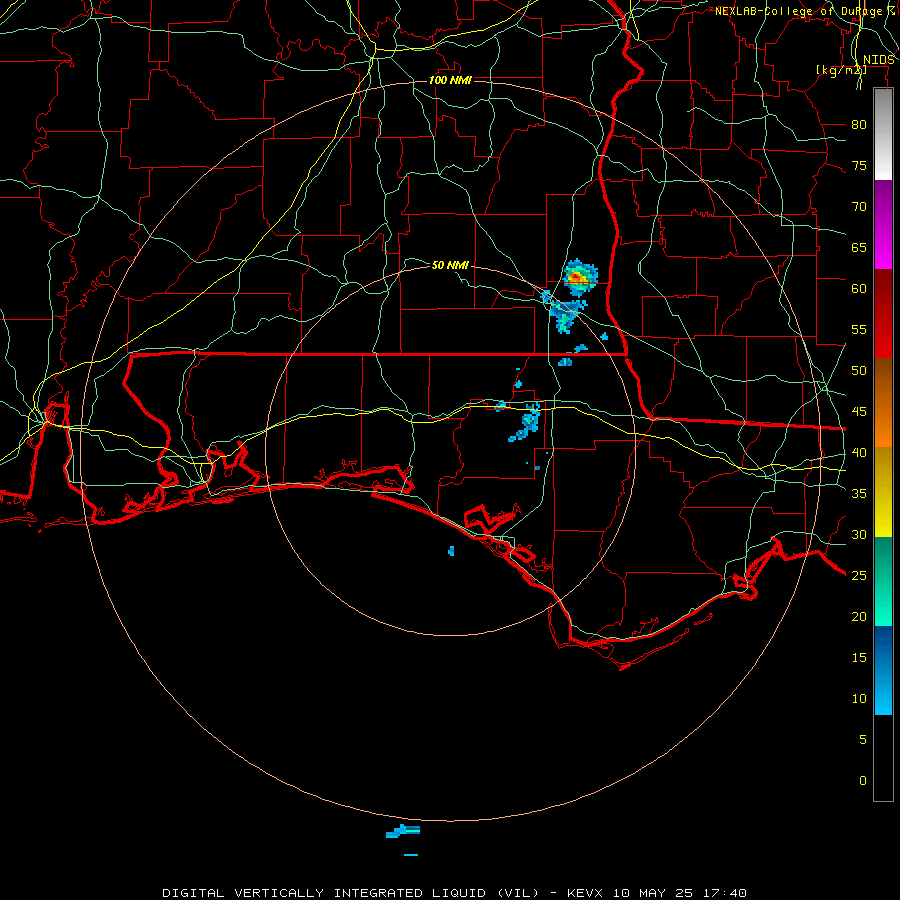
Task: Click the "75" value on the VIL scale
Action: point(859,166)
